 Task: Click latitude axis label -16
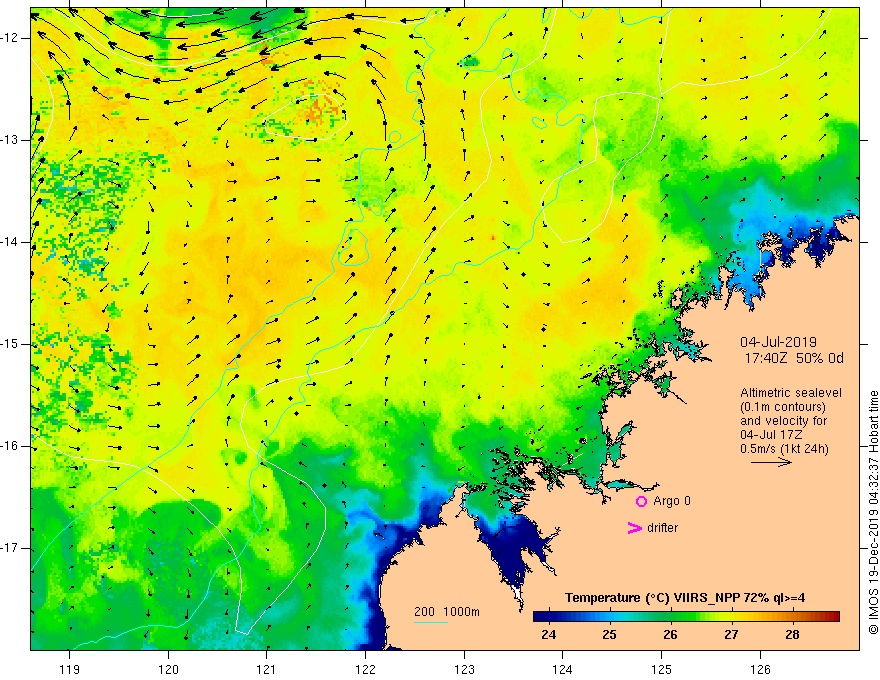point(10,446)
